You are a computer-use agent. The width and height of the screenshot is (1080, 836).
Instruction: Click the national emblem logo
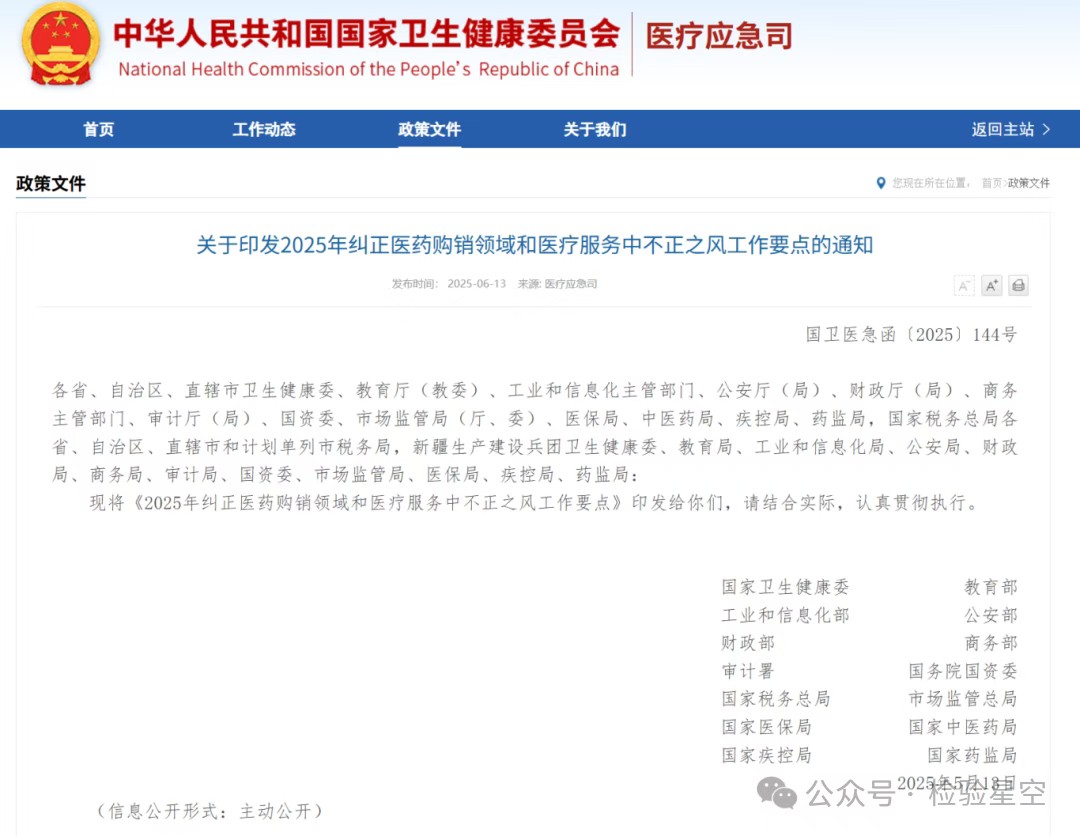(x=61, y=45)
